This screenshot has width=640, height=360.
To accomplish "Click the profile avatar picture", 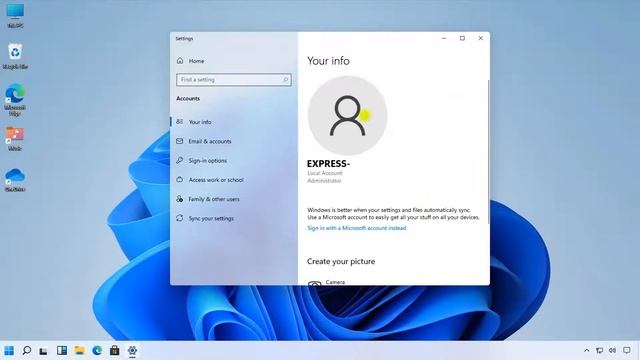I will click(347, 116).
